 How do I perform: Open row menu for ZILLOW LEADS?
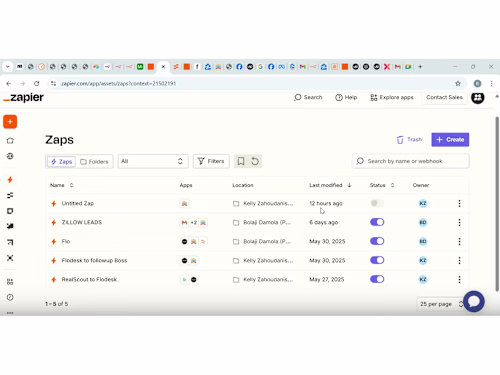pos(459,222)
